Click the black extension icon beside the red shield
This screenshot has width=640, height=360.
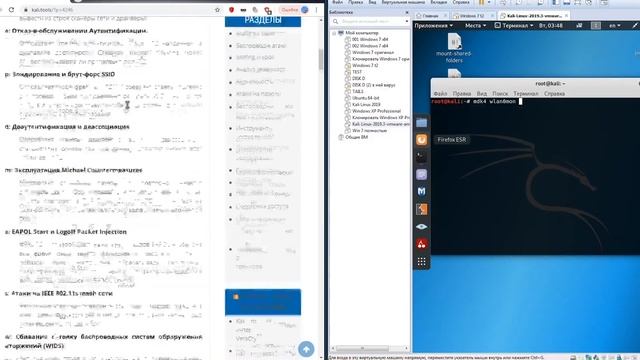click(243, 10)
